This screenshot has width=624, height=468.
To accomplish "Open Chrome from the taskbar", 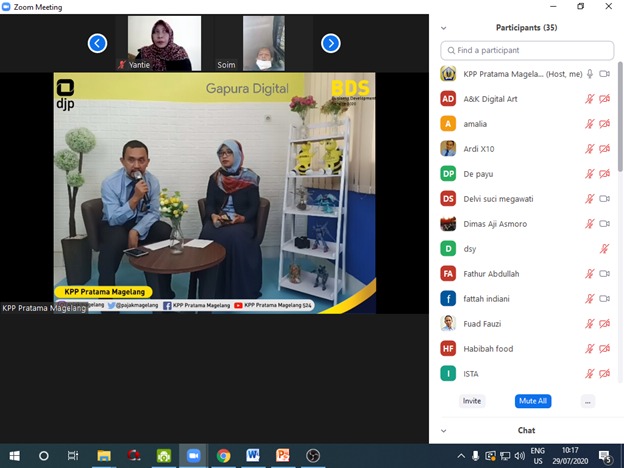I will [x=223, y=455].
